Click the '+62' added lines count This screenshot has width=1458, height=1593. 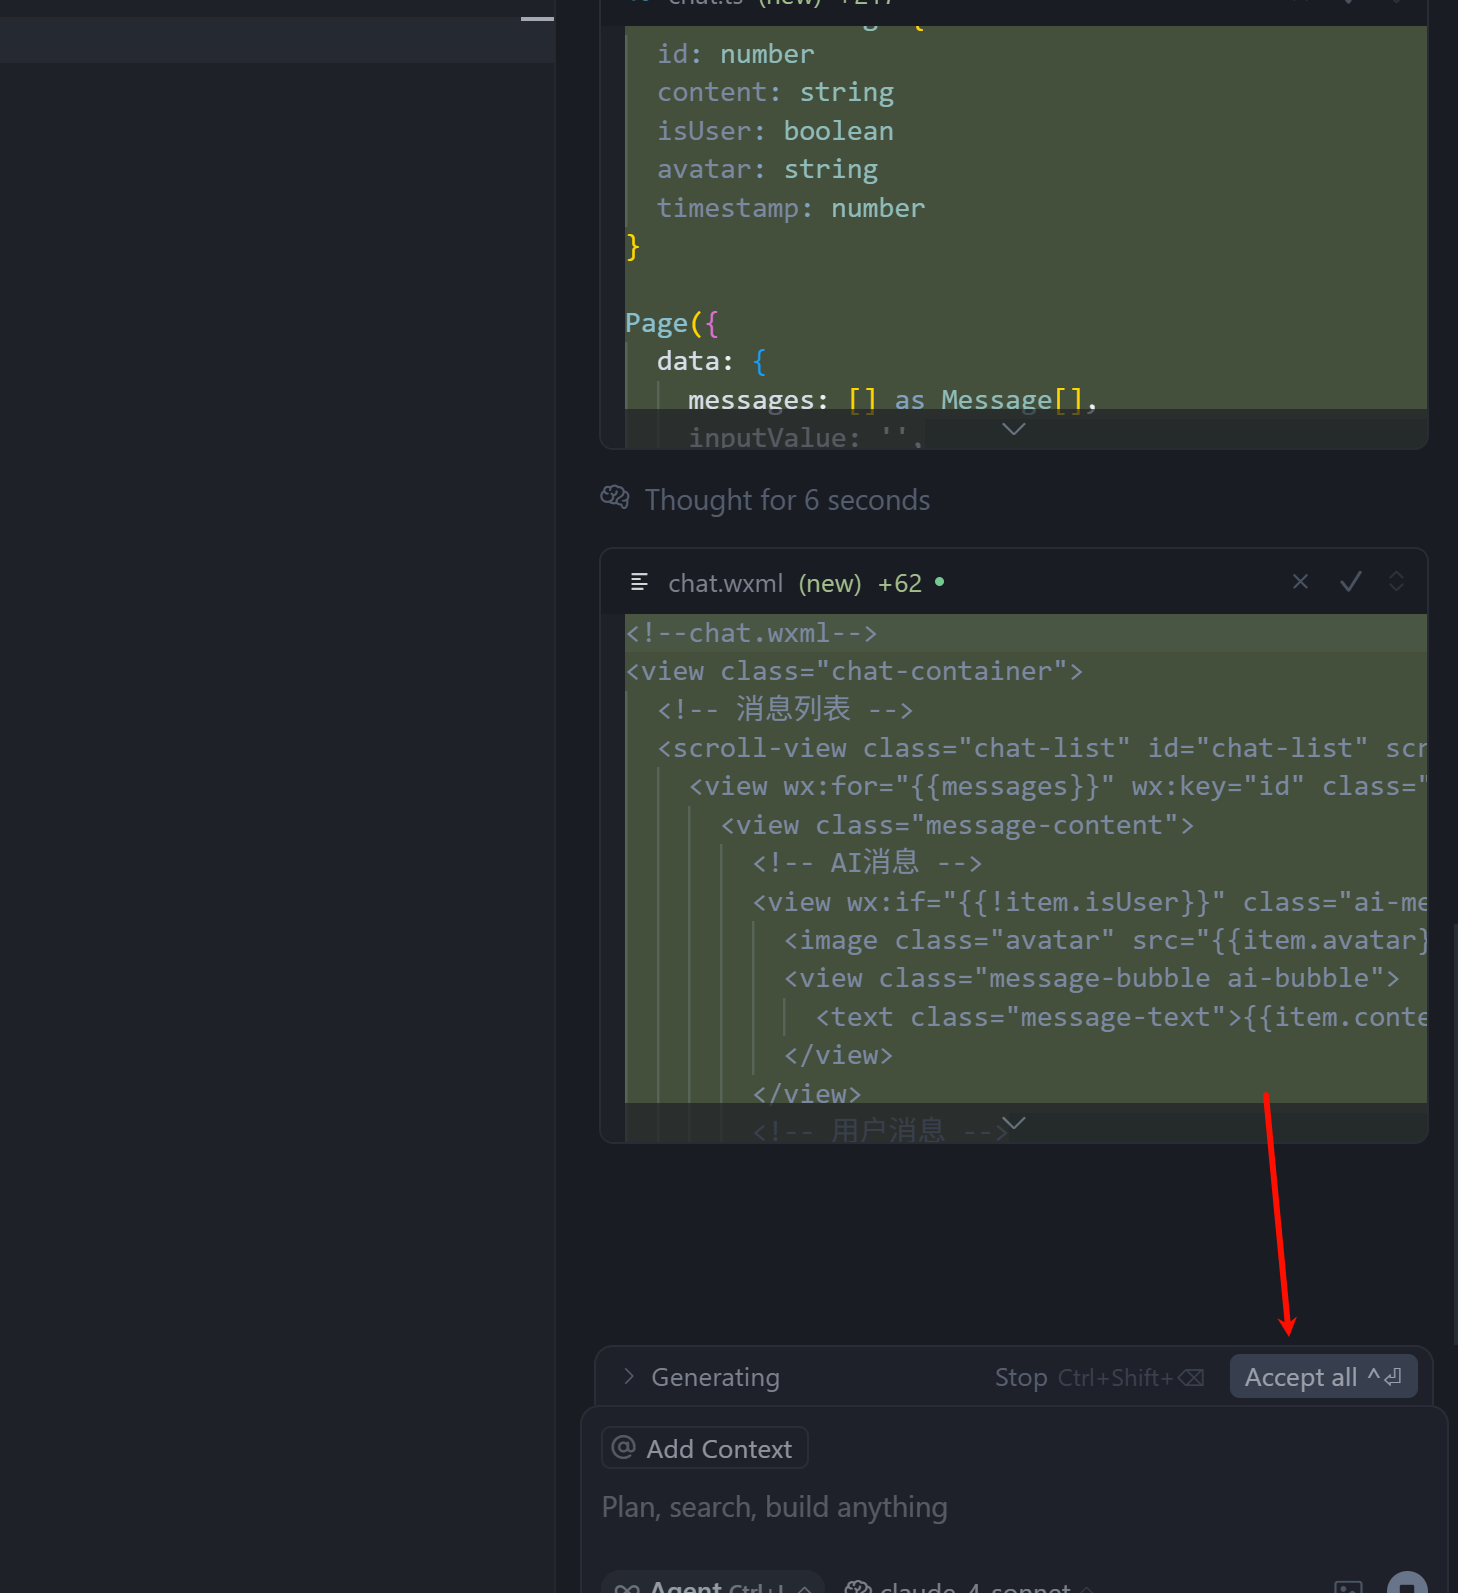click(x=900, y=583)
